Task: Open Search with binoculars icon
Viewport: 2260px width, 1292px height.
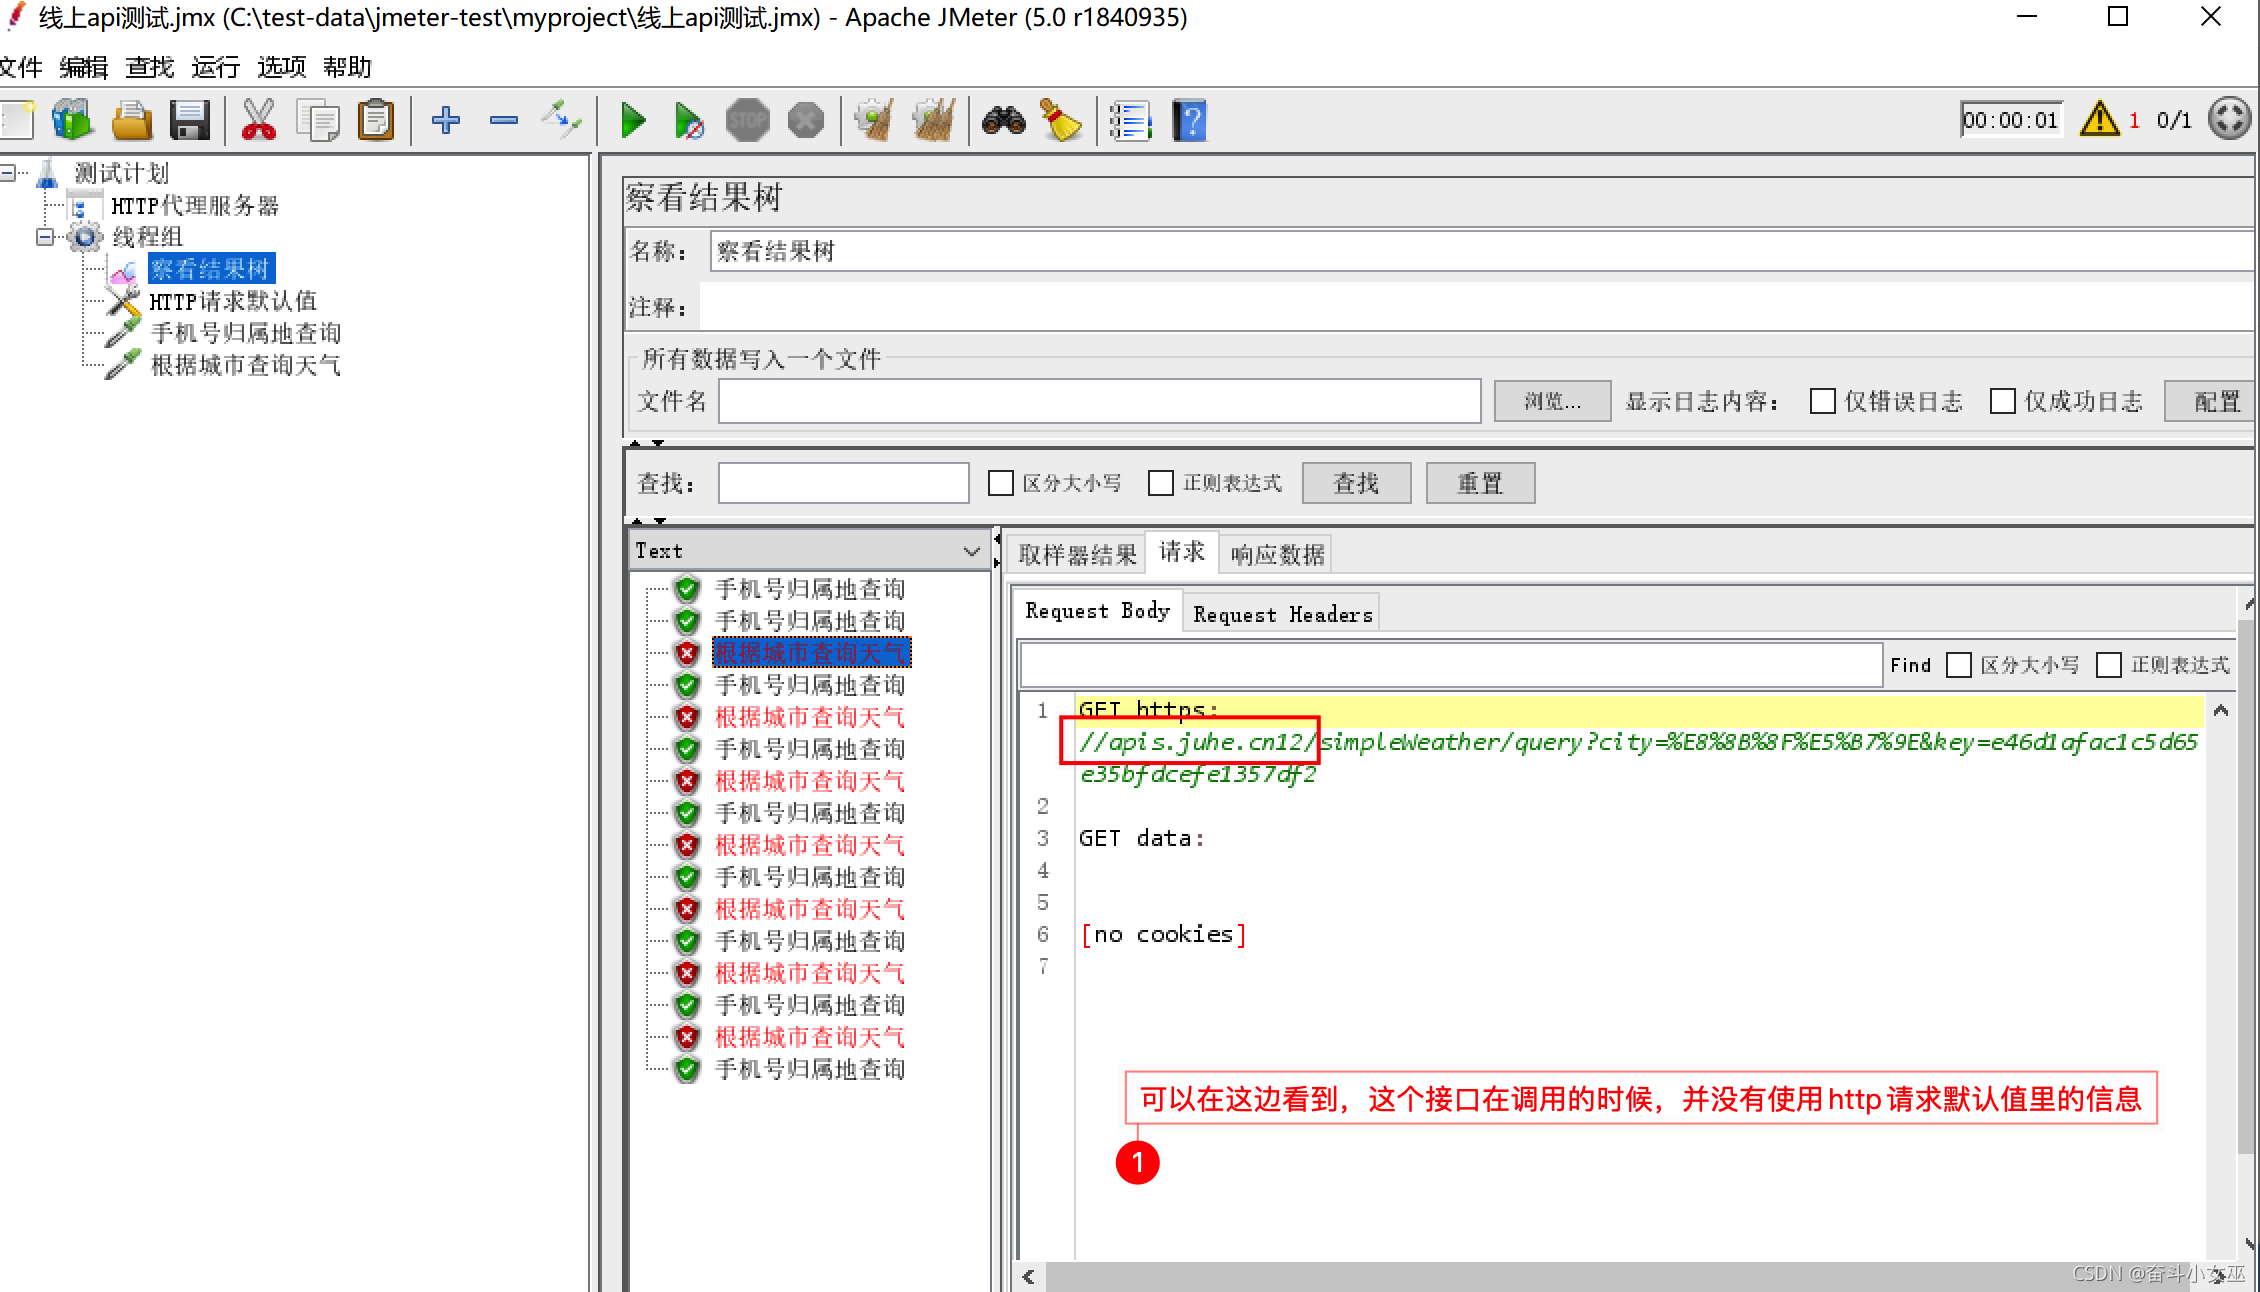Action: pos(1003,121)
